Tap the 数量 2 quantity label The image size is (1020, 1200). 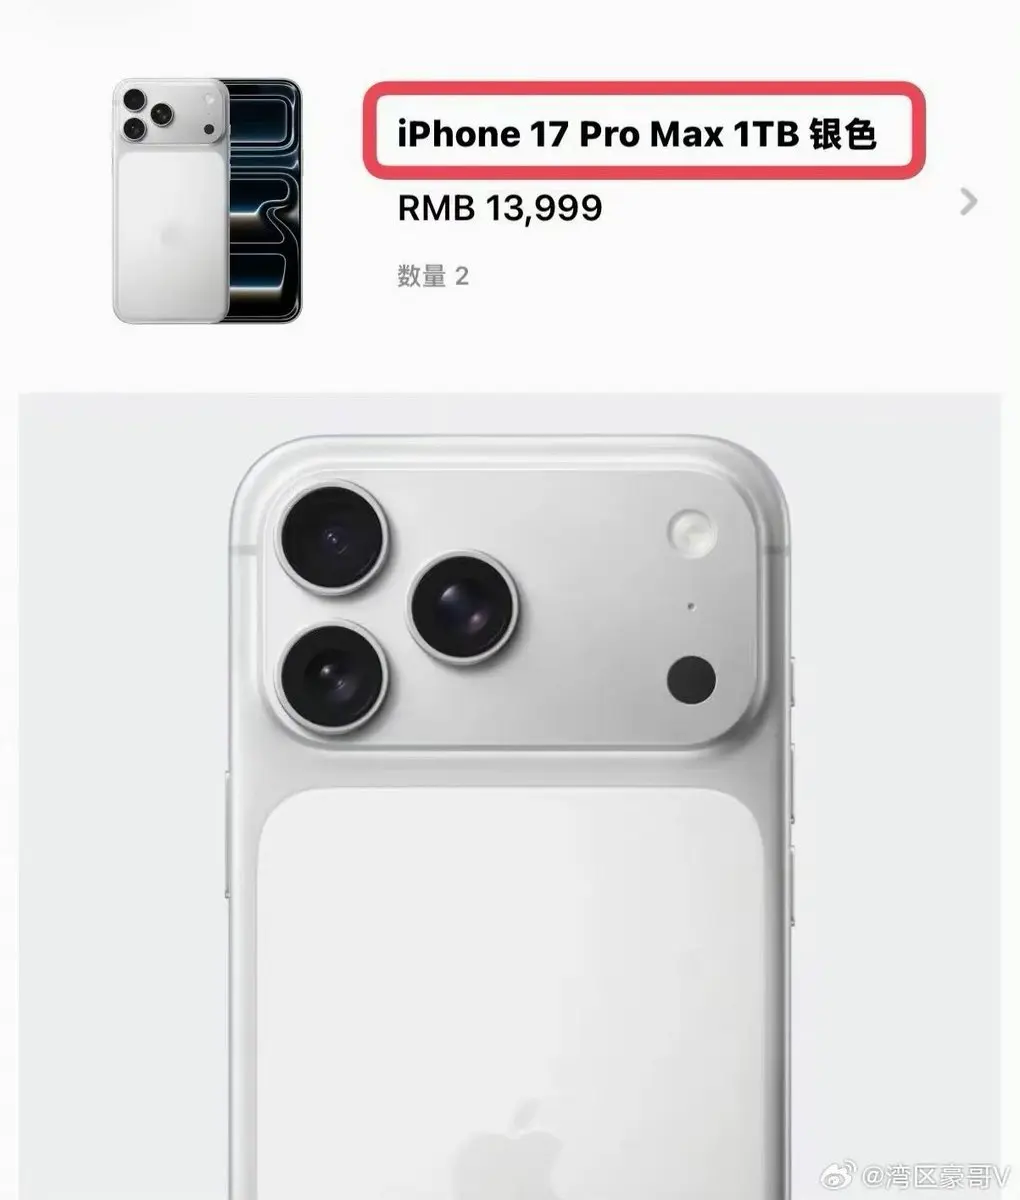433,276
